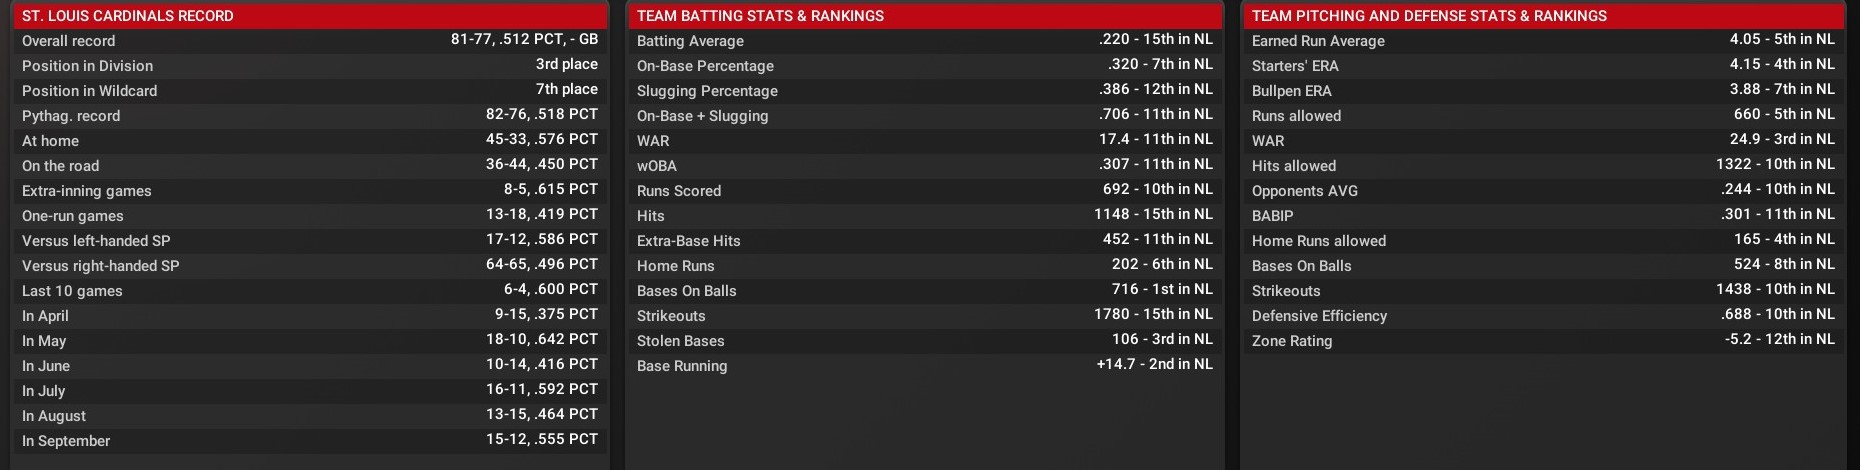This screenshot has width=1860, height=470.
Task: Click the Batting Average label
Action: (690, 41)
